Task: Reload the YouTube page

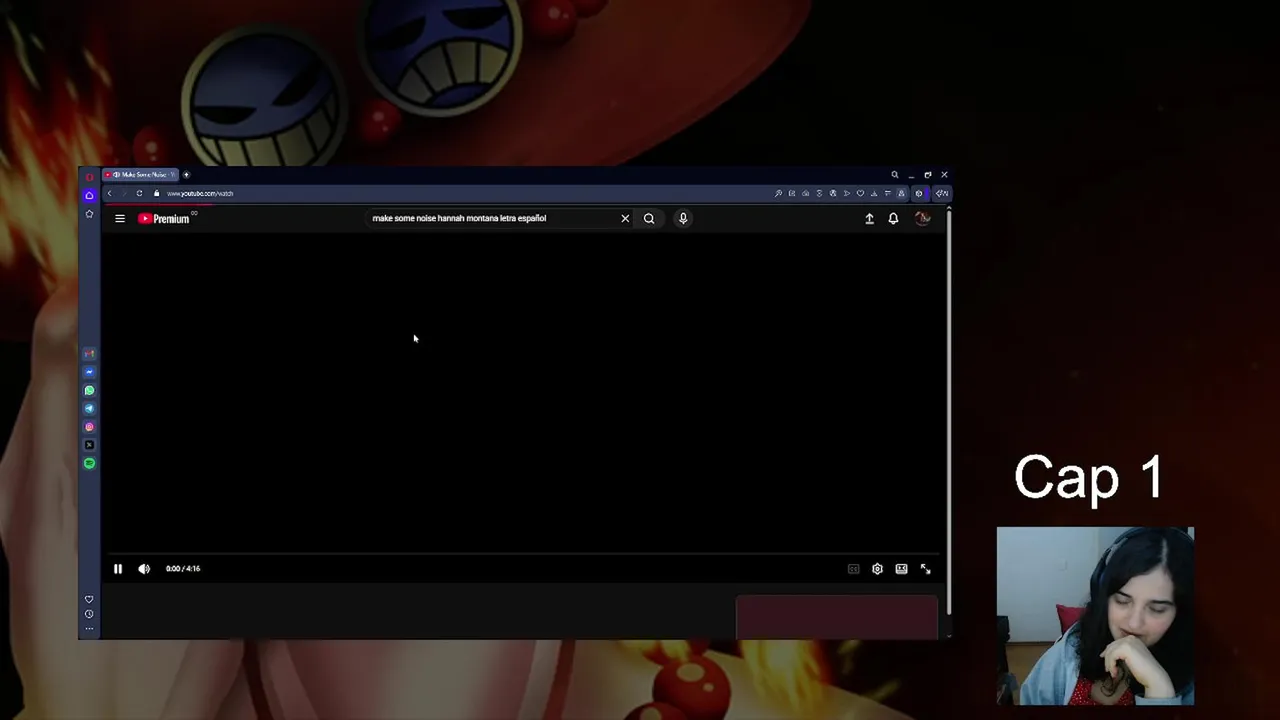Action: [x=139, y=194]
